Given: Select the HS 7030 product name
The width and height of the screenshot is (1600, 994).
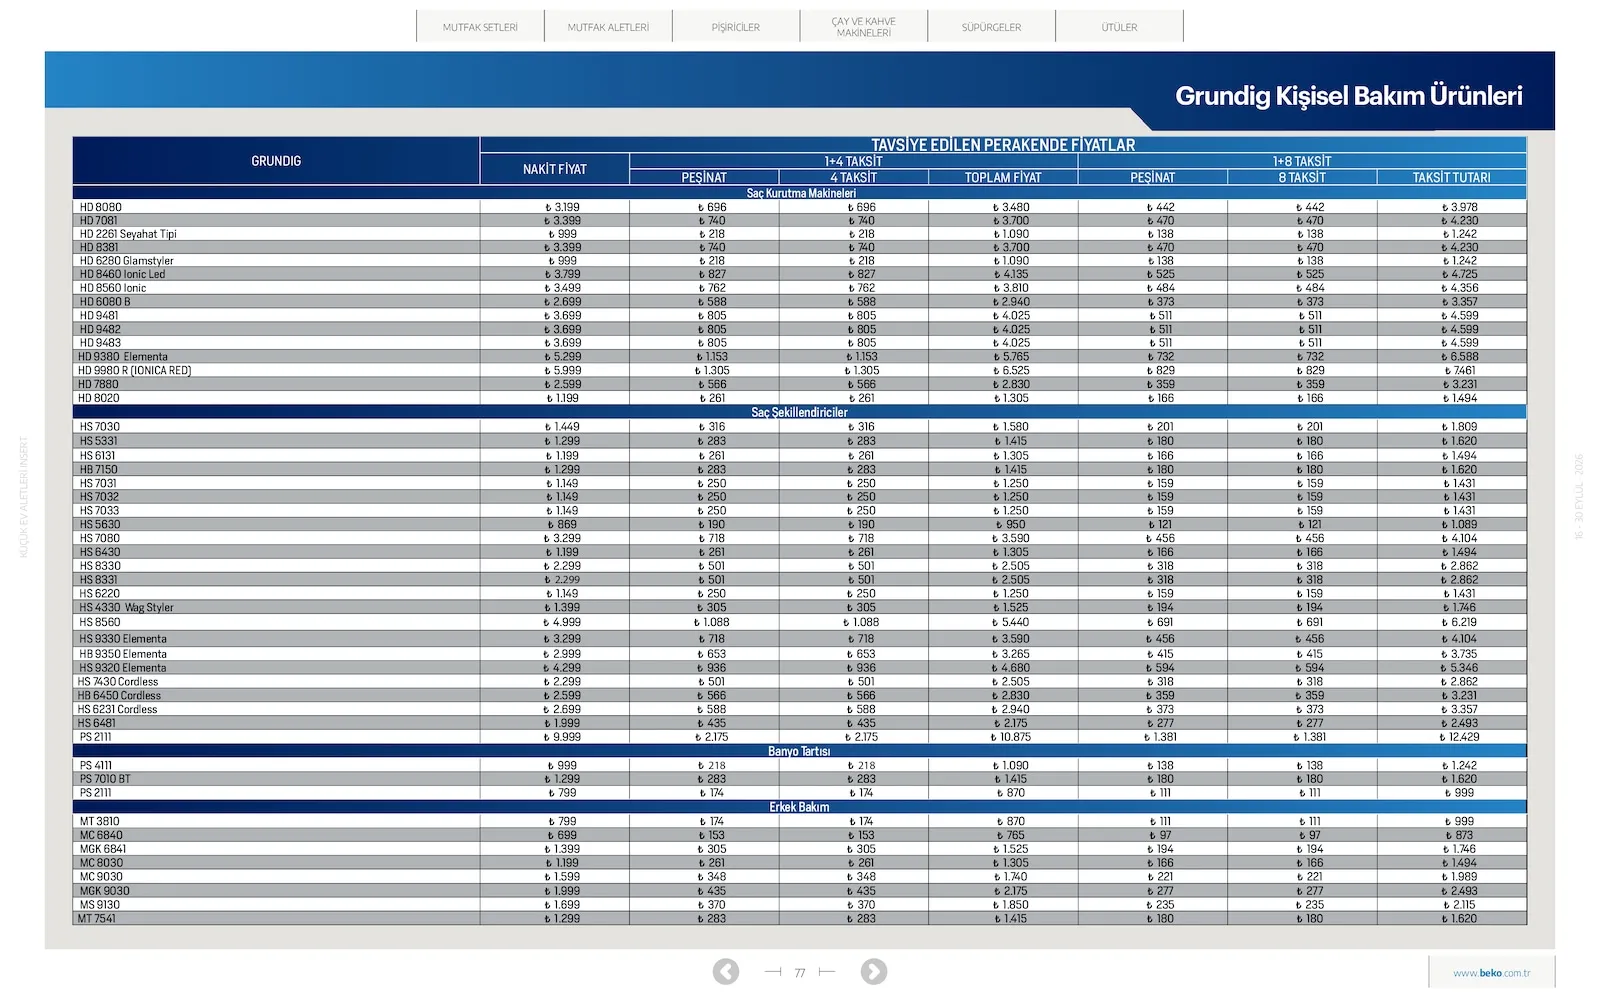Looking at the screenshot, I should click(100, 427).
